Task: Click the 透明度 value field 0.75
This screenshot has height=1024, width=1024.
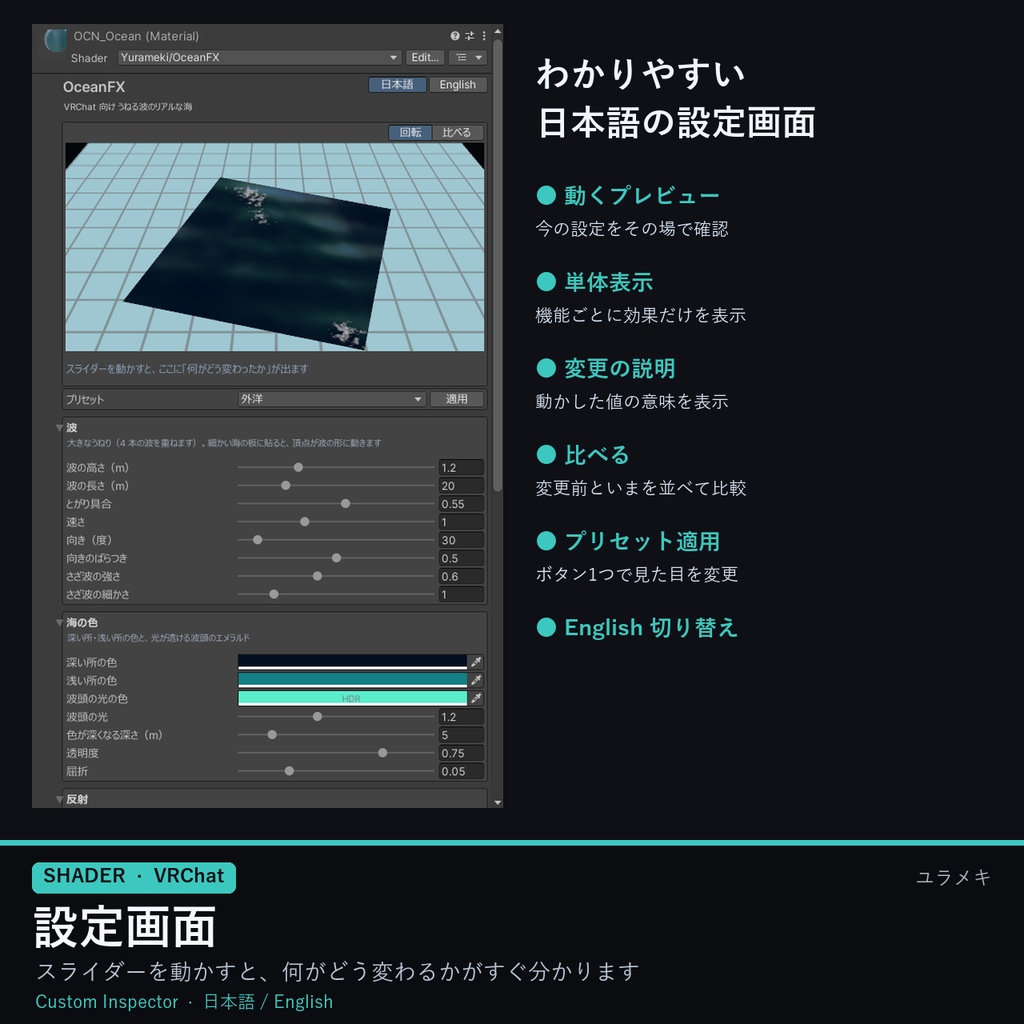Action: point(461,753)
